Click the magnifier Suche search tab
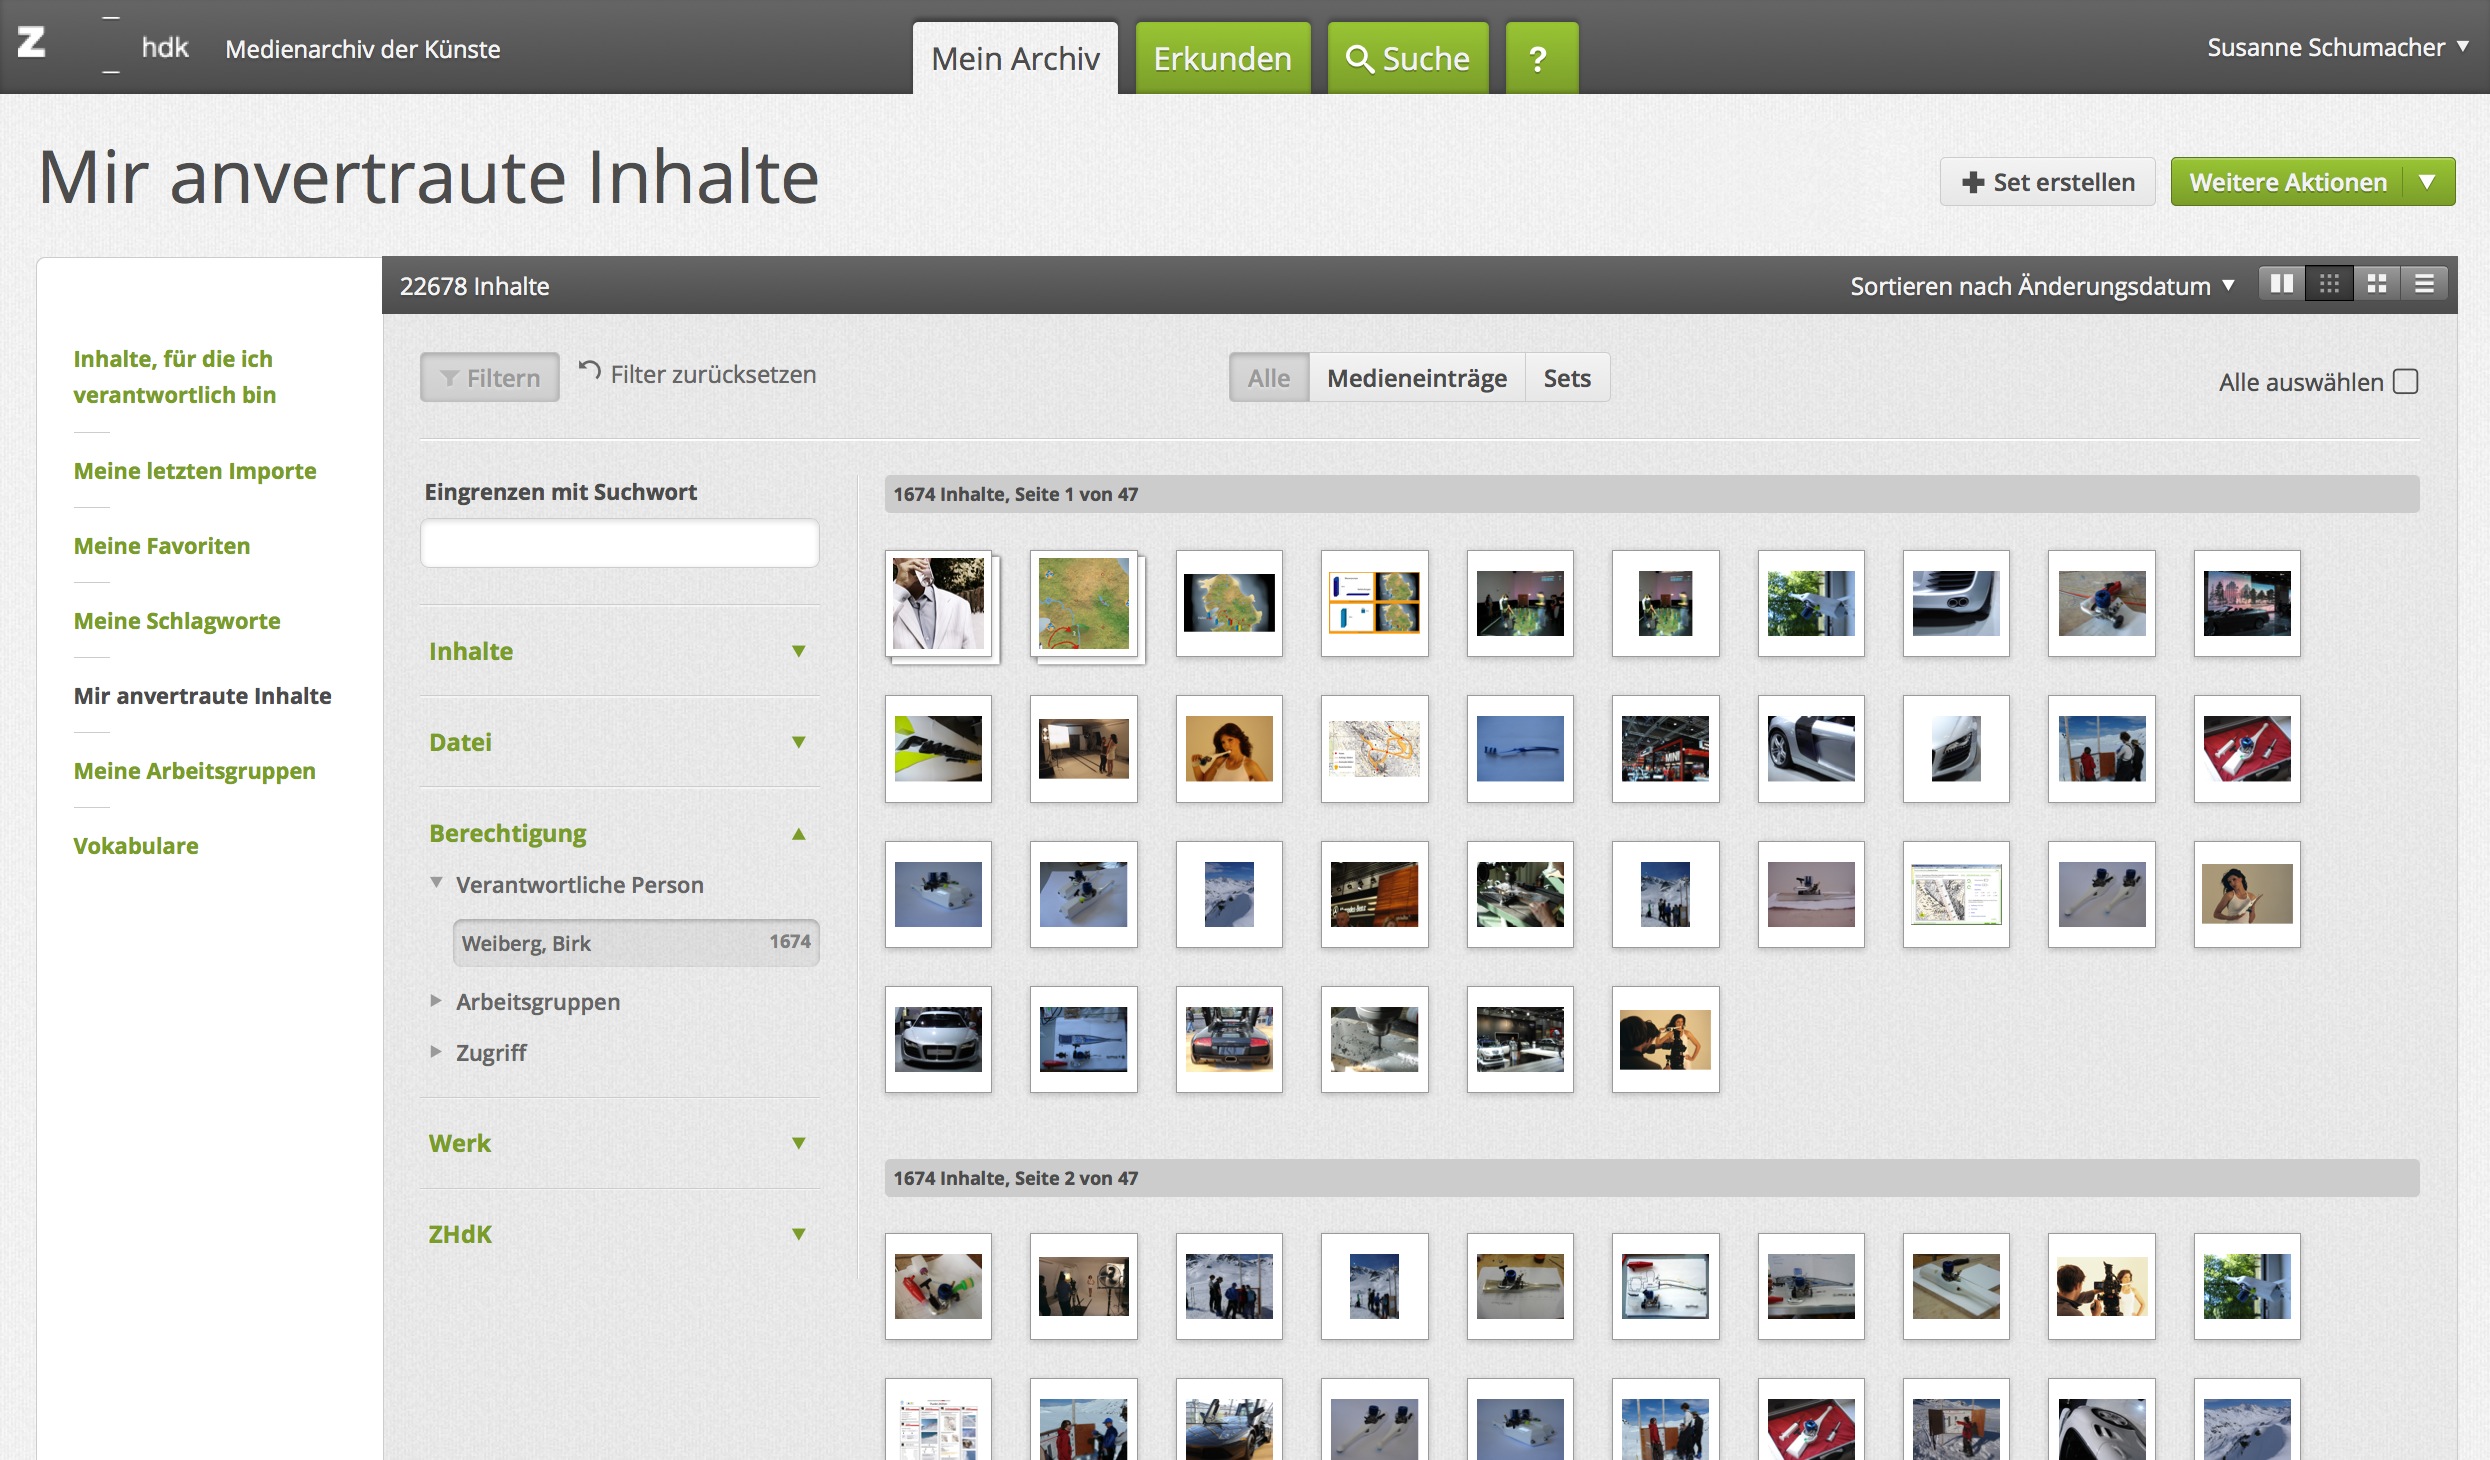 (x=1407, y=59)
